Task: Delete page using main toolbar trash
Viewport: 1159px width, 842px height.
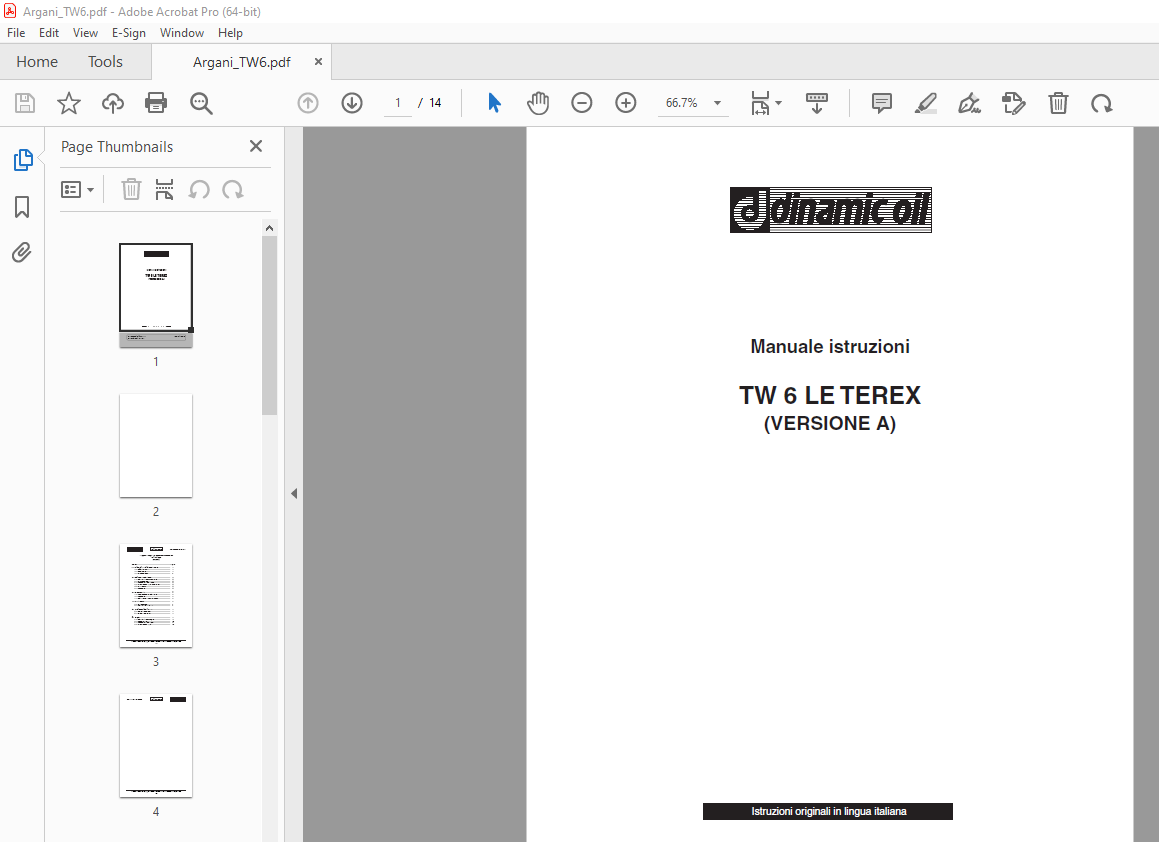Action: pos(1058,103)
